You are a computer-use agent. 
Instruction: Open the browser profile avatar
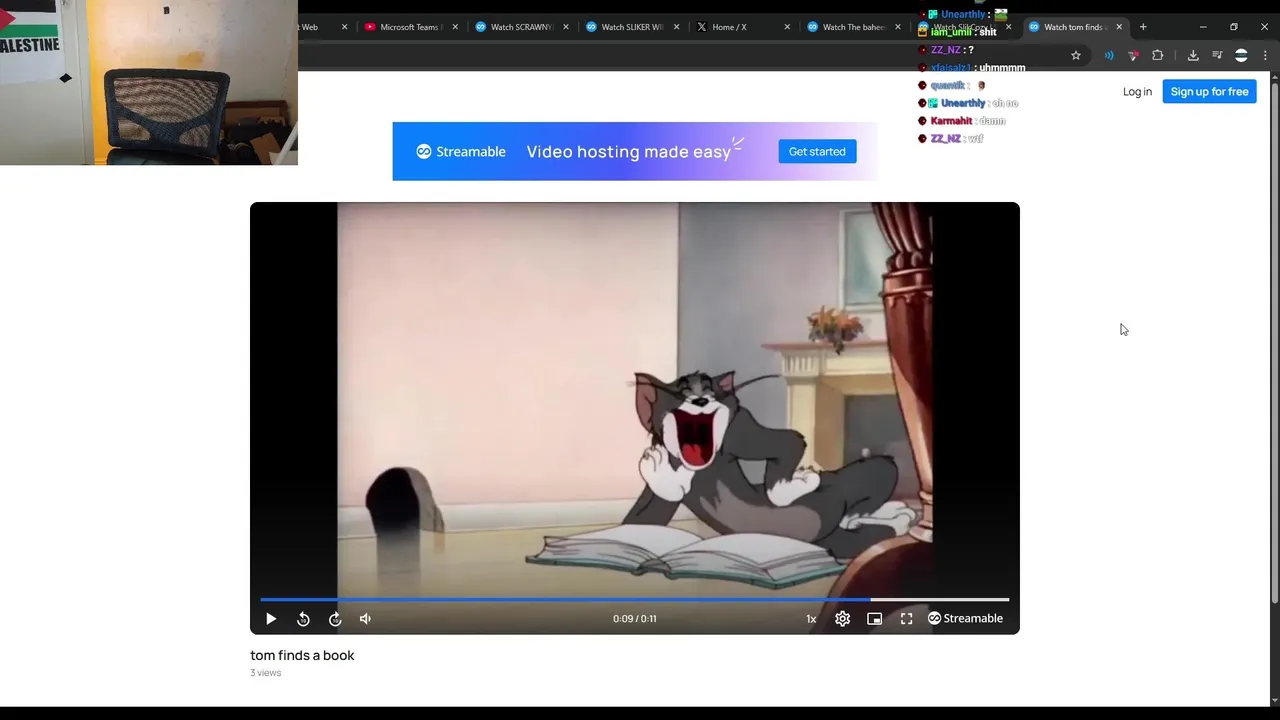[x=1241, y=56]
